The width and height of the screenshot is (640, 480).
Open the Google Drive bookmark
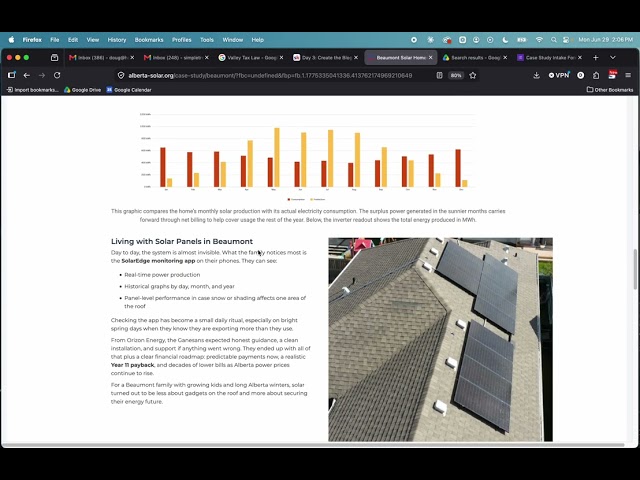(82, 90)
